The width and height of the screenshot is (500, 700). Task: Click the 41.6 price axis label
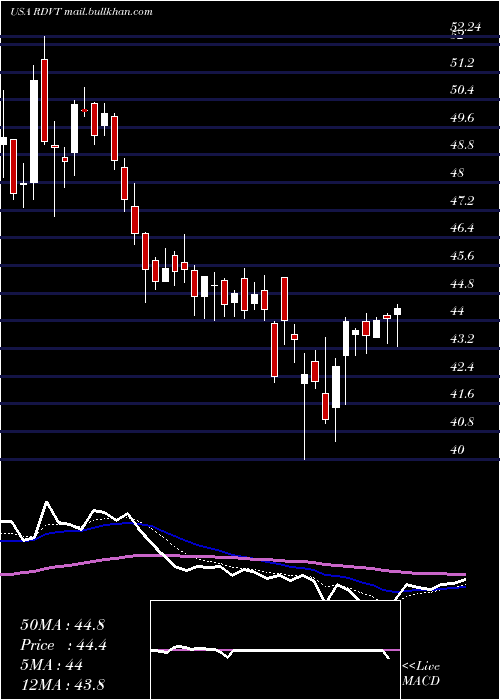tap(462, 394)
